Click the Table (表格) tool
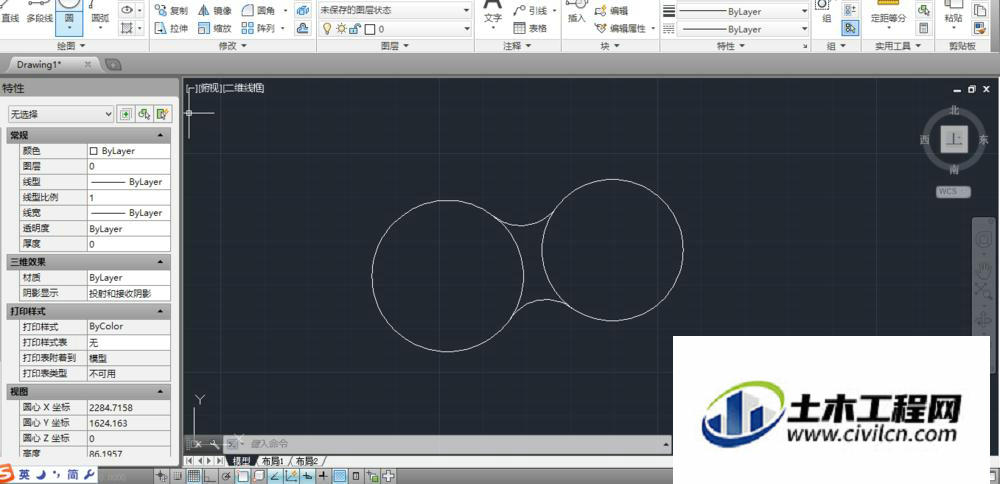1000x484 pixels. (530, 29)
